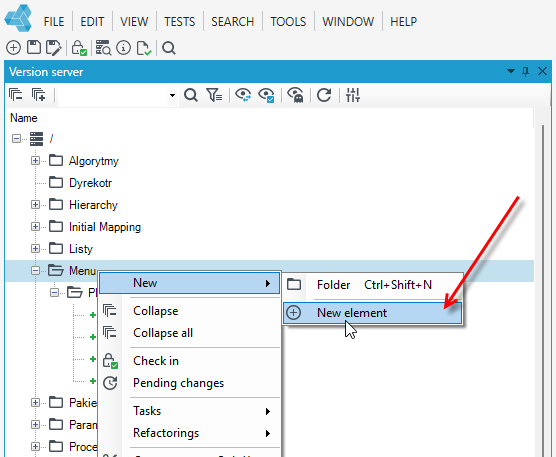The width and height of the screenshot is (556, 457).
Task: Expand the Initial Mapping folder
Action: tap(35, 227)
